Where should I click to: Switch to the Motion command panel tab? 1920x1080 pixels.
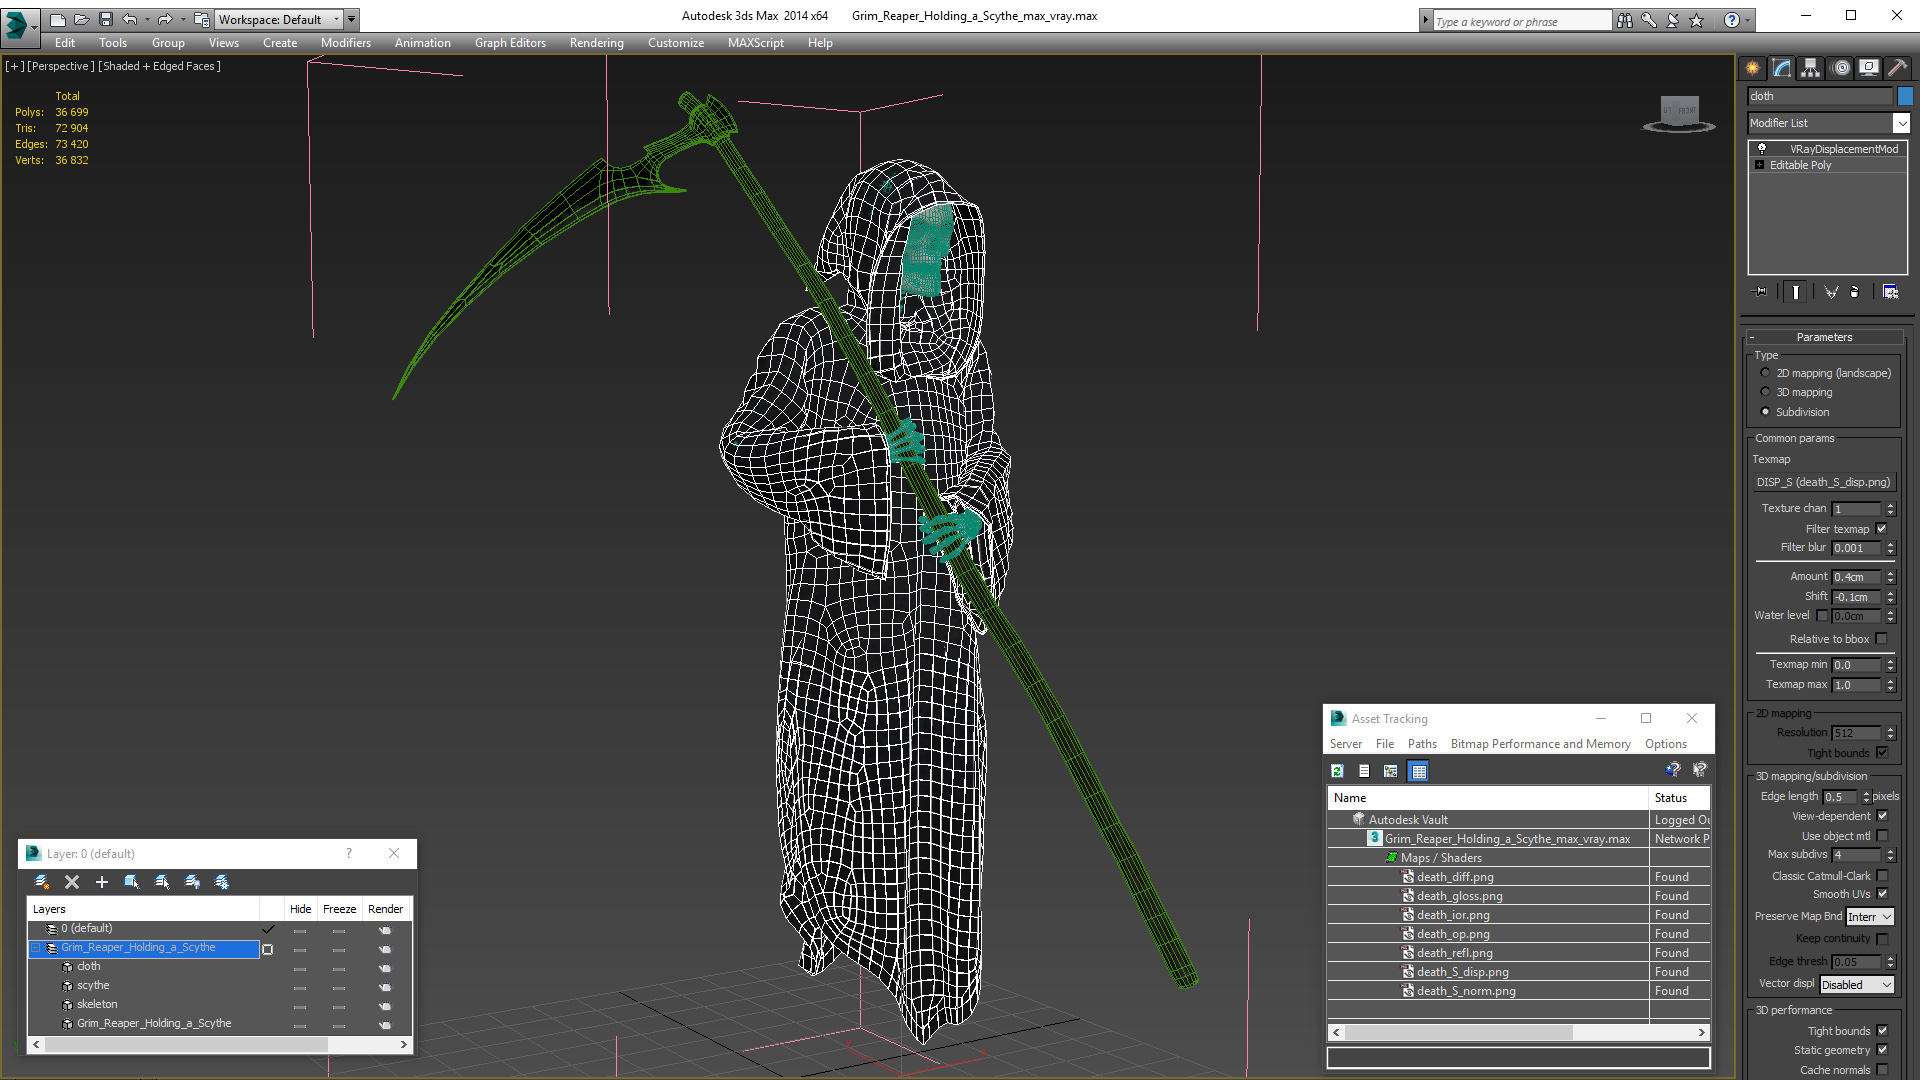(1841, 68)
